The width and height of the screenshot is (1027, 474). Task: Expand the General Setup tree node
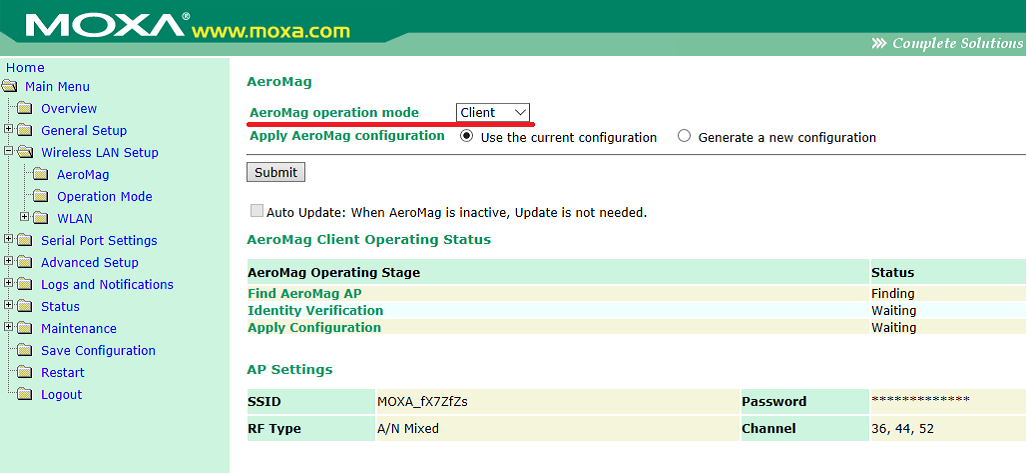9,130
